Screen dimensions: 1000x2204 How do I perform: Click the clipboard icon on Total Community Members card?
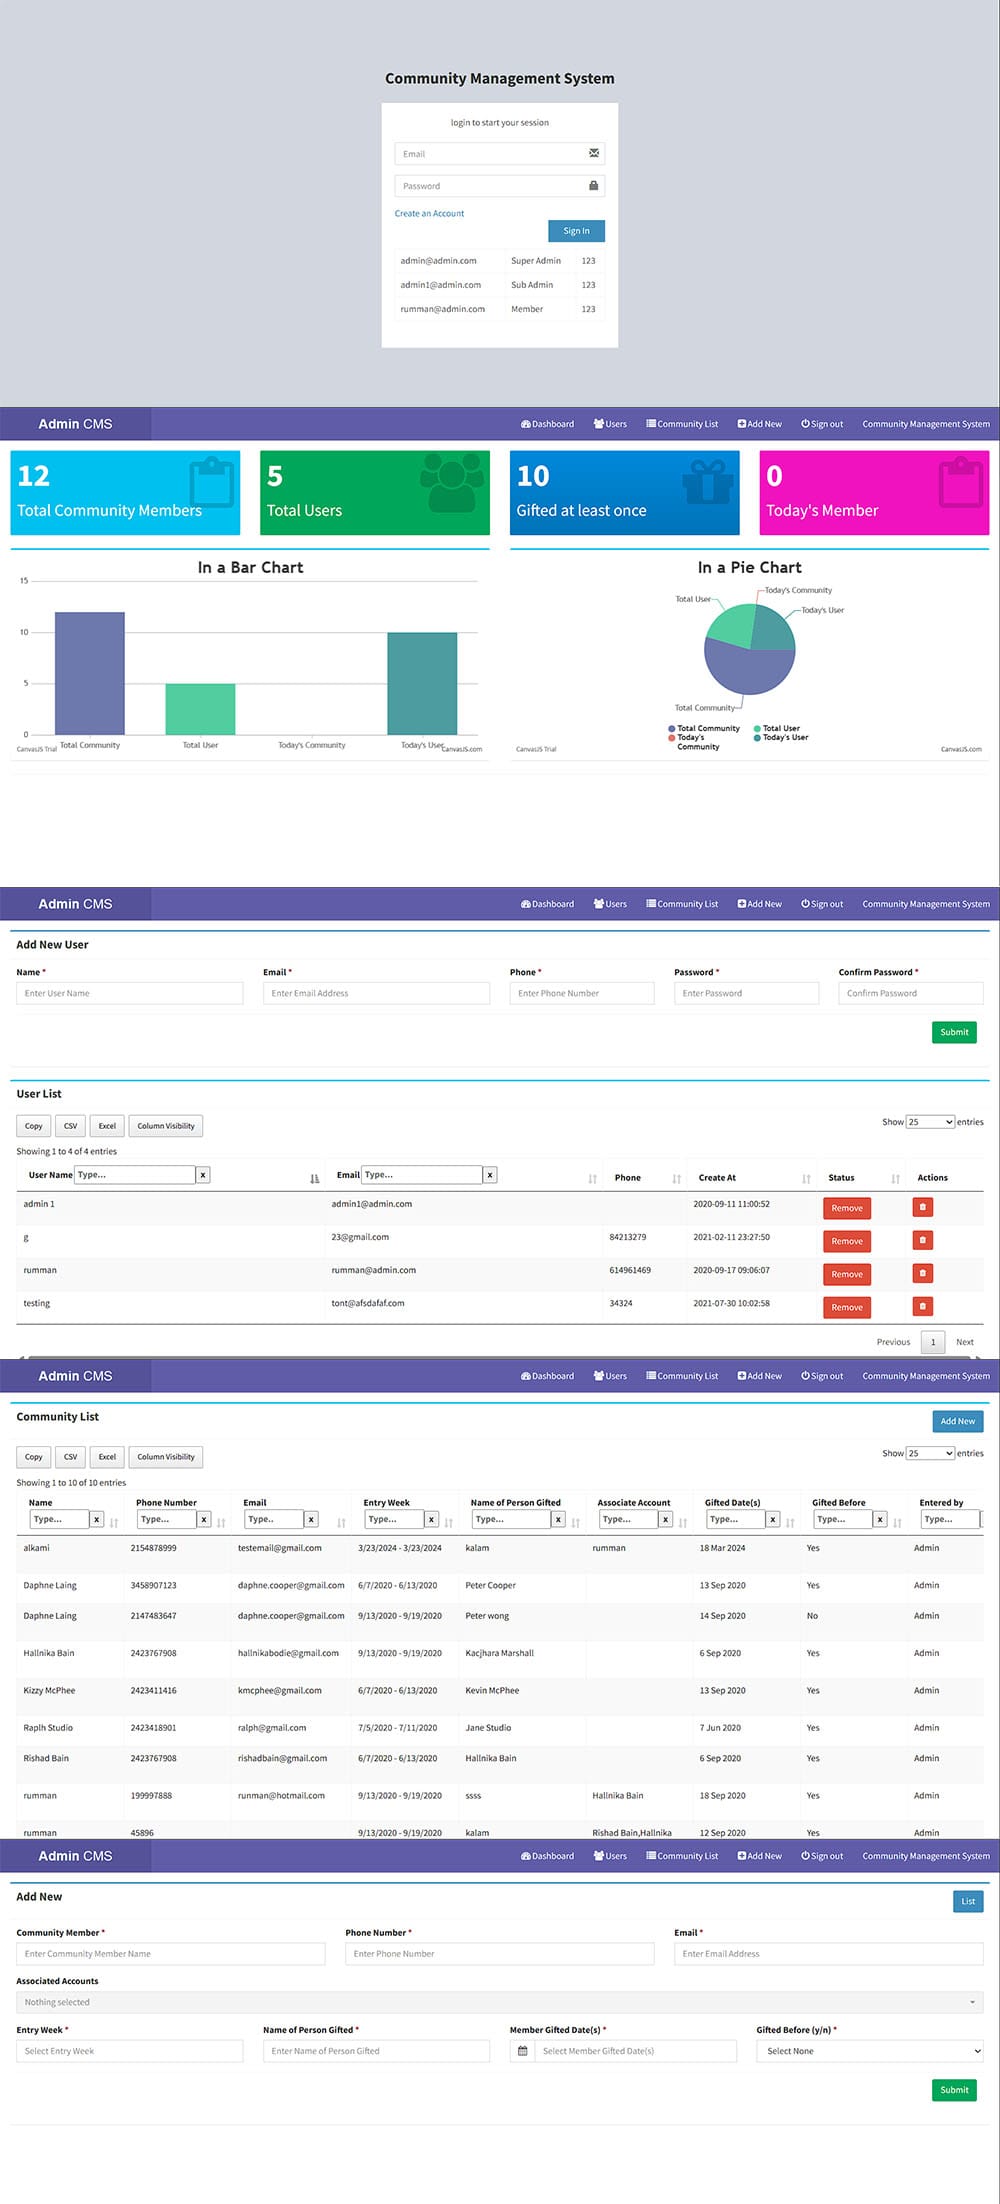click(211, 481)
